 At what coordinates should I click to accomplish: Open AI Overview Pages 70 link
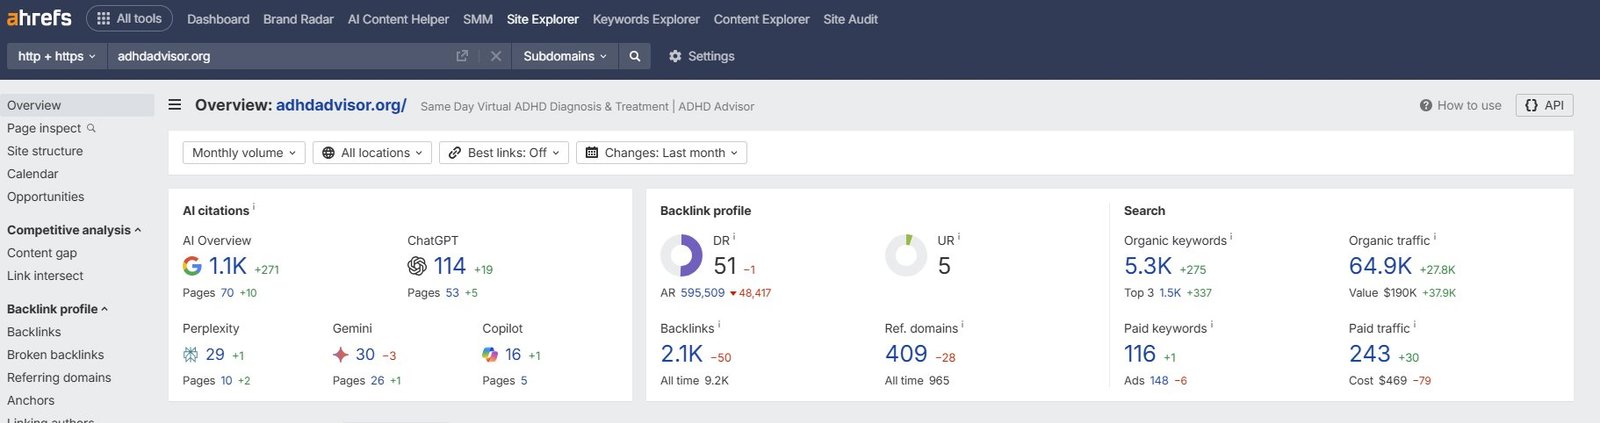[x=227, y=293]
